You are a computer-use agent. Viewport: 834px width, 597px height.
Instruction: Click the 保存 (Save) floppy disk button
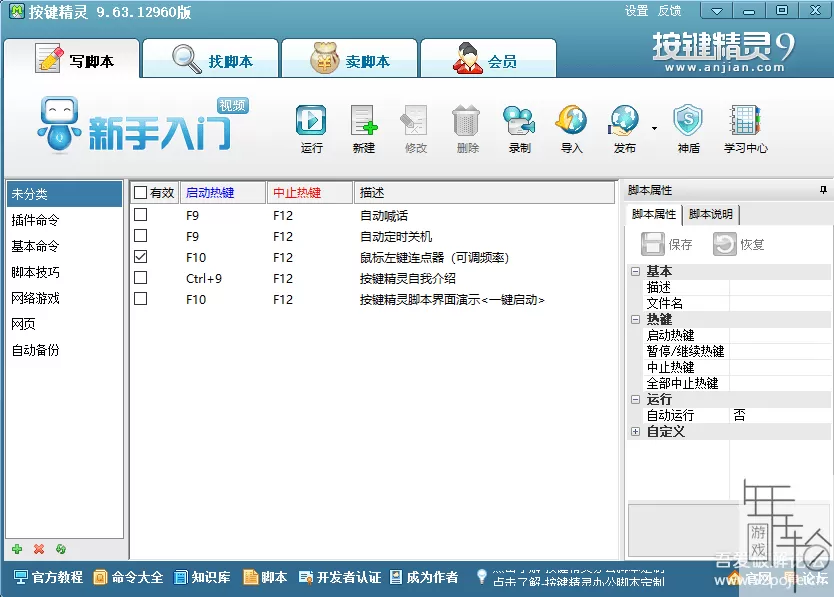(x=666, y=244)
